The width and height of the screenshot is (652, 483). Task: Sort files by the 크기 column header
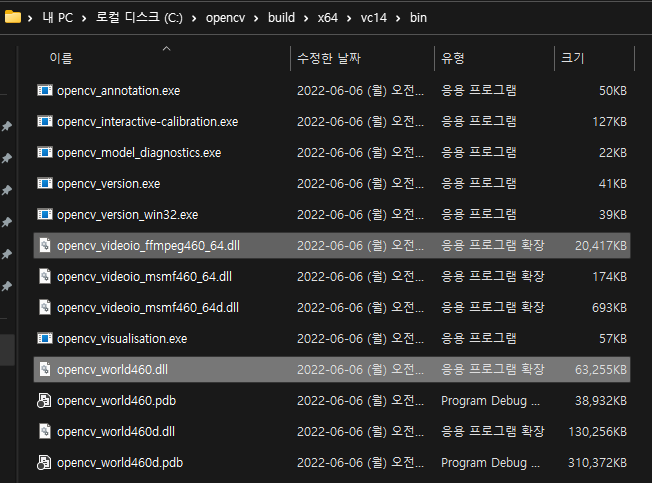tap(573, 58)
